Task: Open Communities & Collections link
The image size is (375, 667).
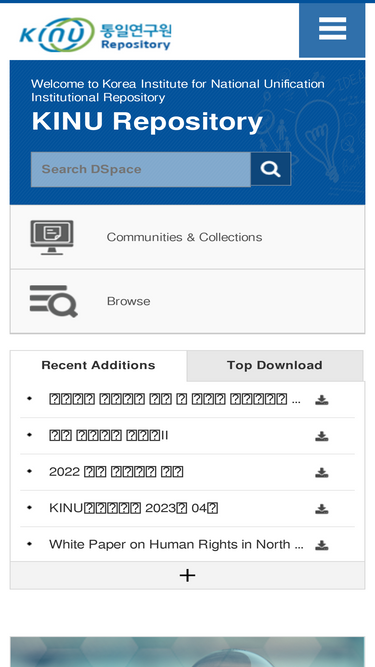Action: point(184,237)
